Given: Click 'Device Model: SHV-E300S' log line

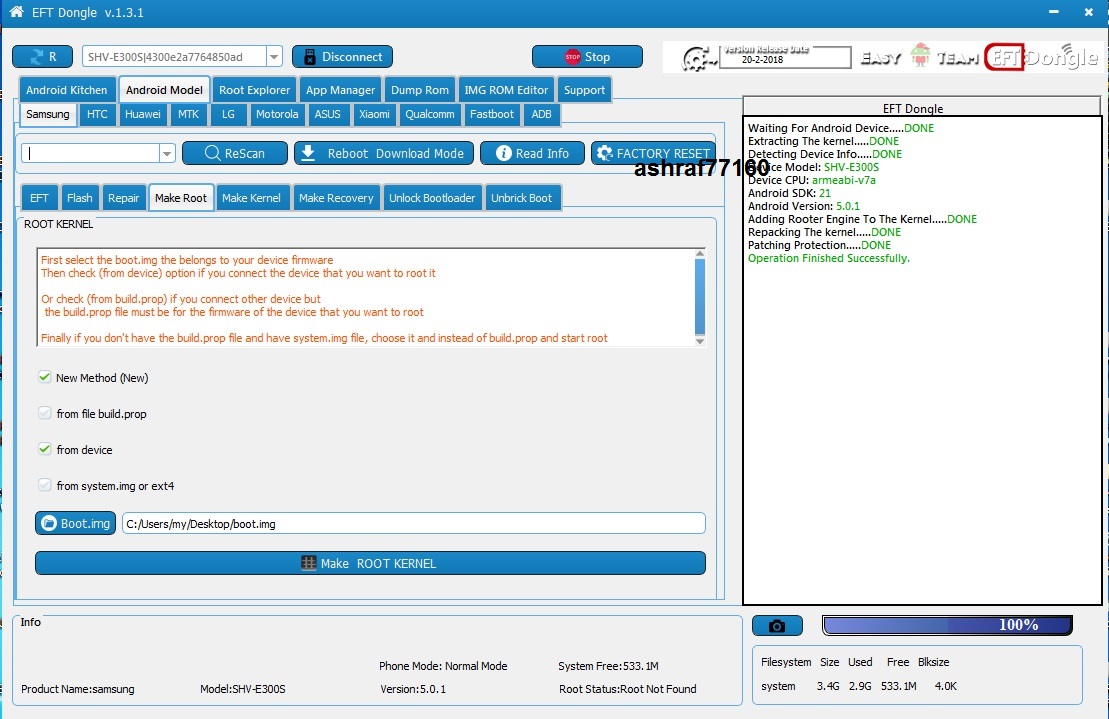Looking at the screenshot, I should tap(813, 167).
